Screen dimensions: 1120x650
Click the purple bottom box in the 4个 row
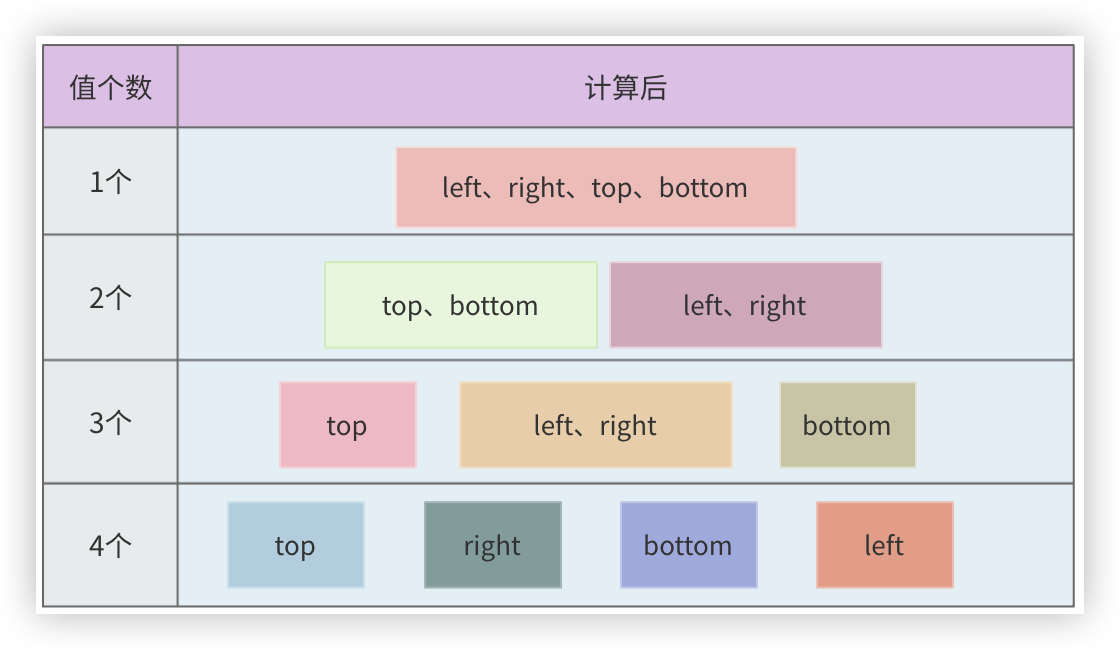pyautogui.click(x=688, y=545)
